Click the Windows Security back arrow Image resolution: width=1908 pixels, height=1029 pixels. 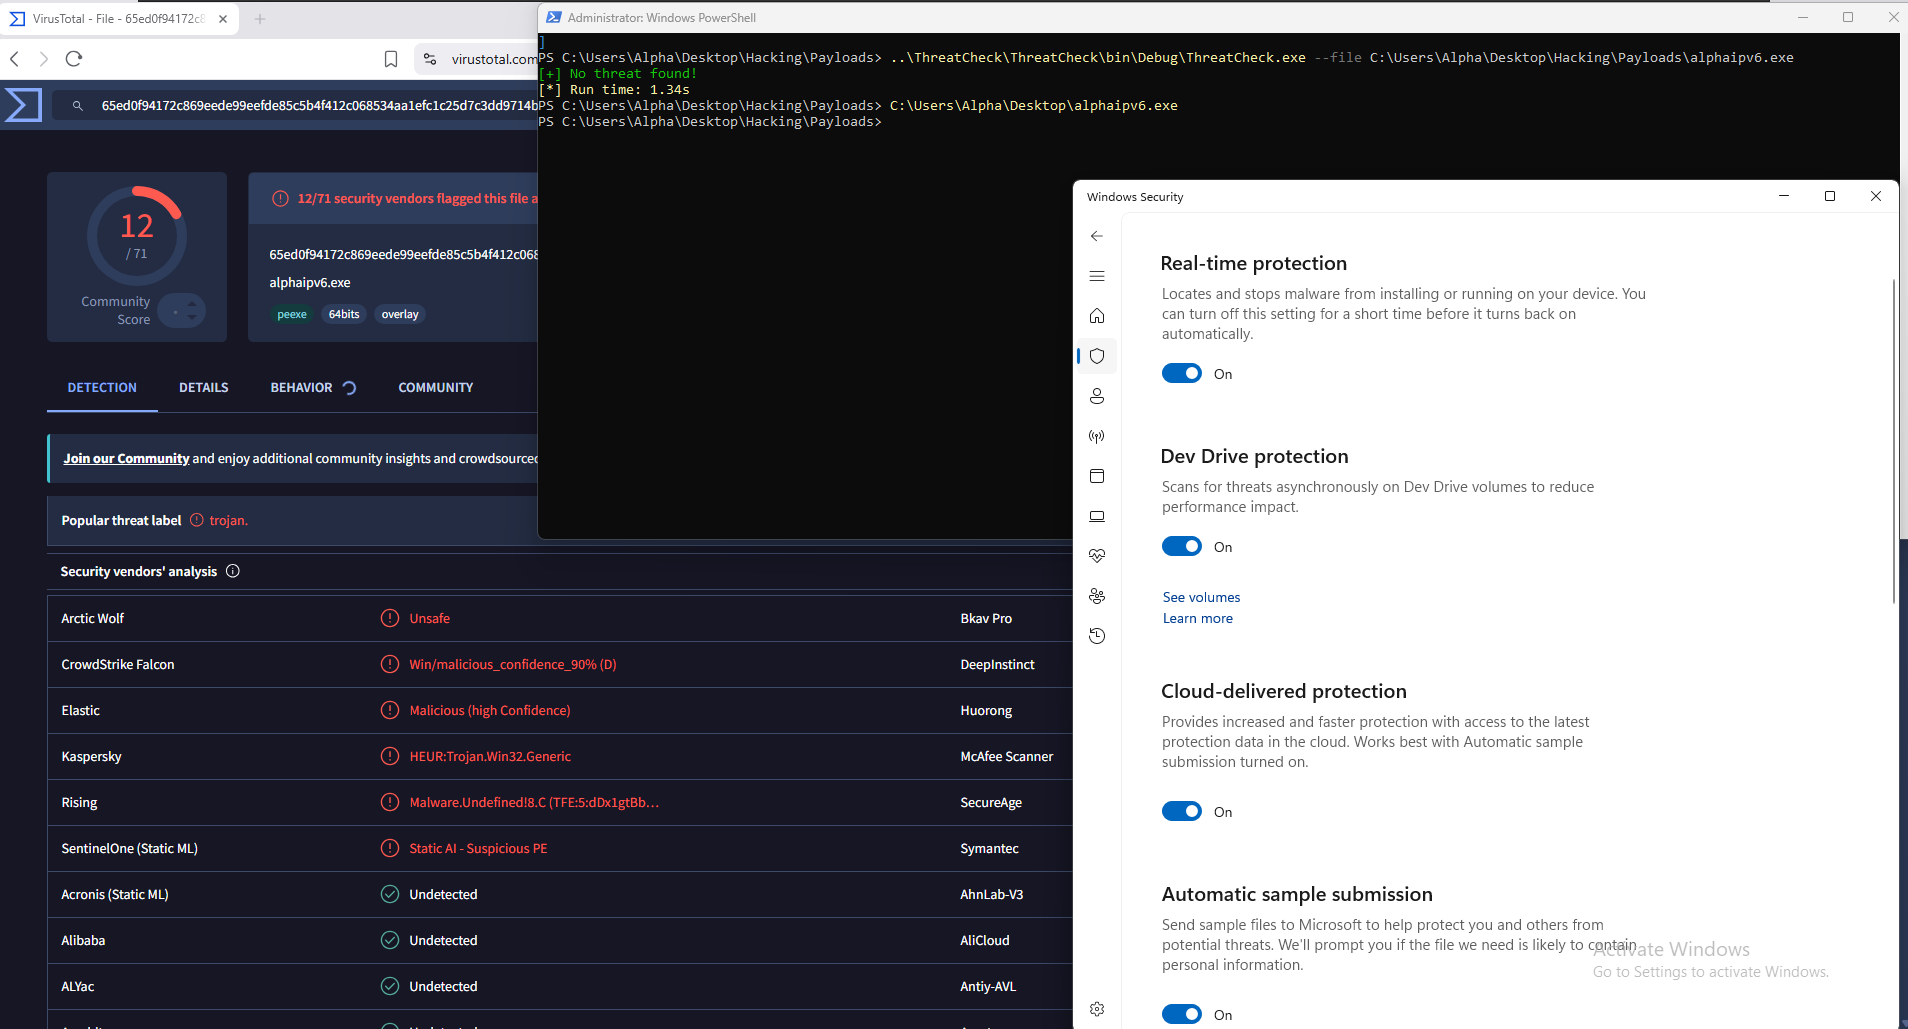(x=1097, y=236)
